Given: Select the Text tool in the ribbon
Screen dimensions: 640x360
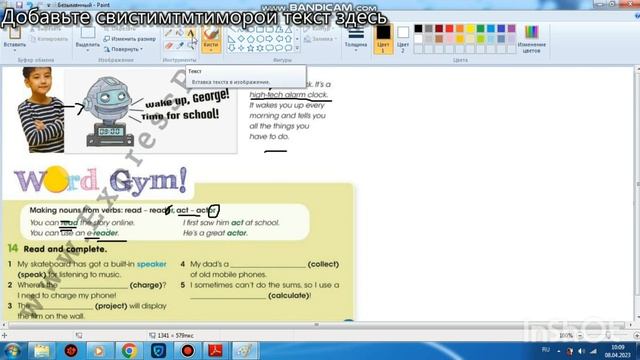Looking at the screenshot, I should (190, 33).
